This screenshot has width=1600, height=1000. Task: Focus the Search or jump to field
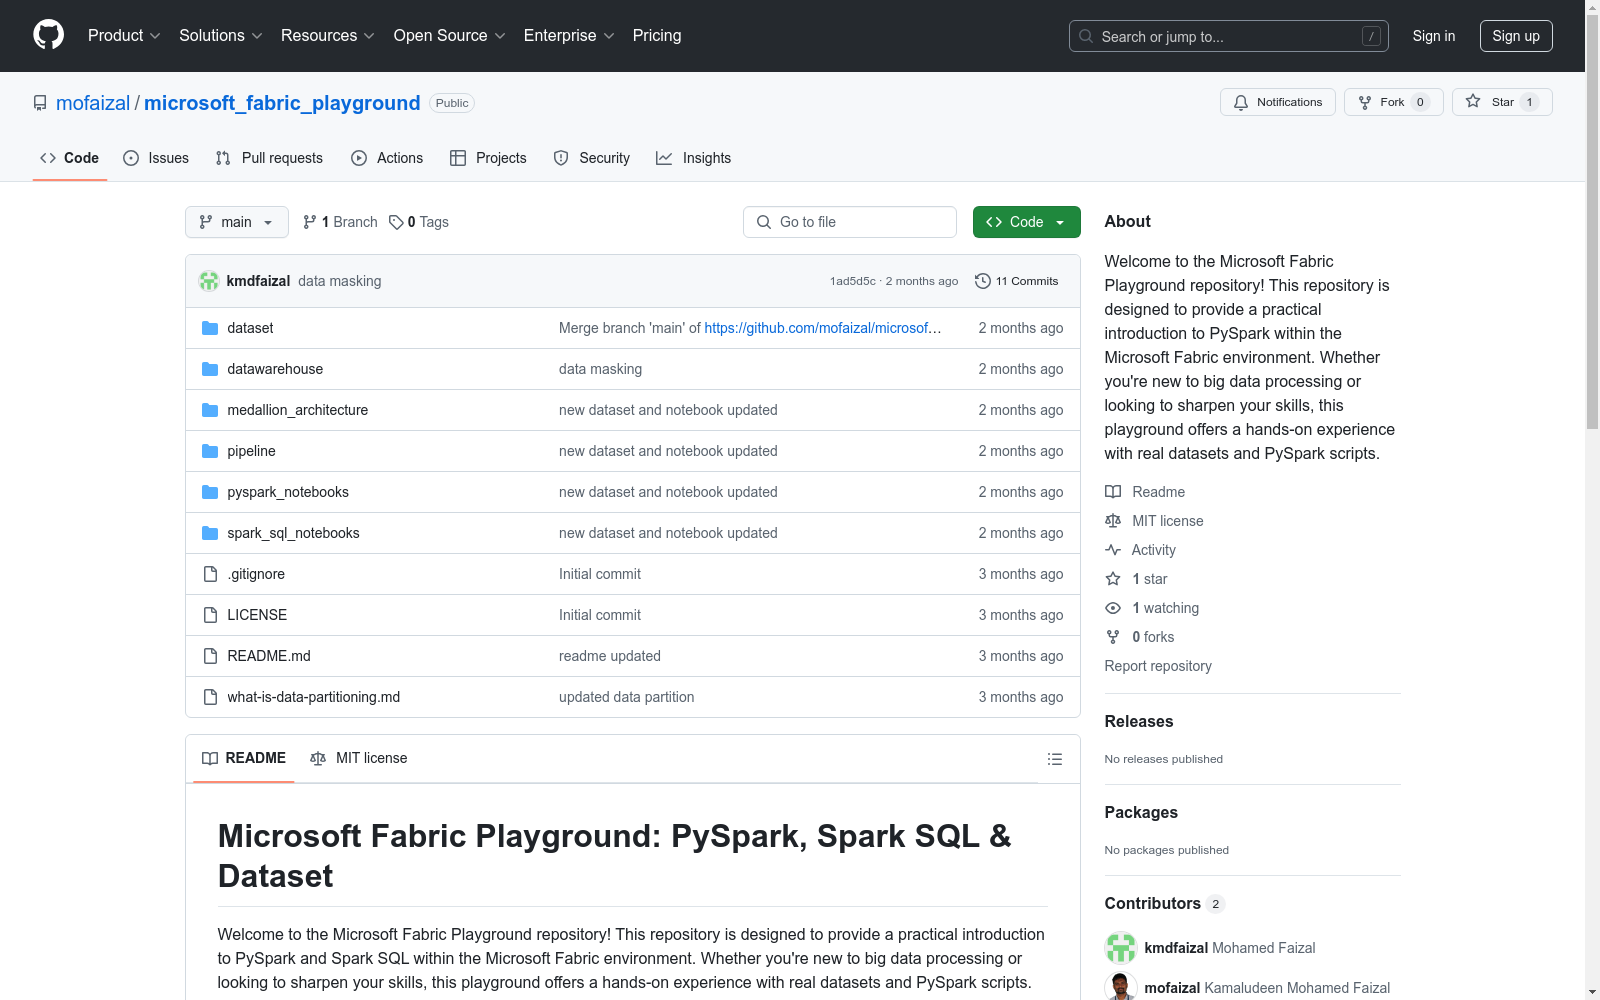pyautogui.click(x=1228, y=36)
